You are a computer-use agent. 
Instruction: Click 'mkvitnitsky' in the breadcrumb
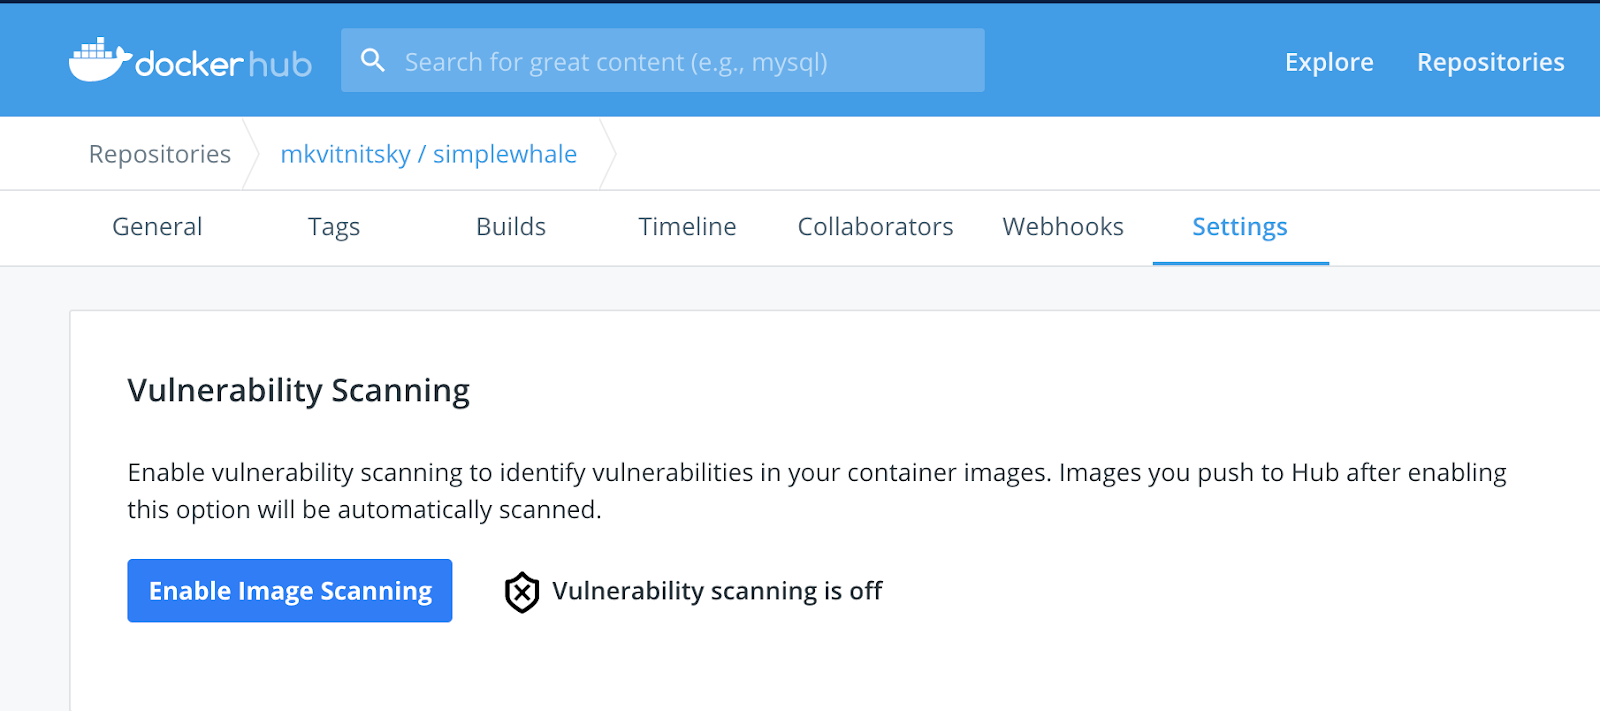345,154
